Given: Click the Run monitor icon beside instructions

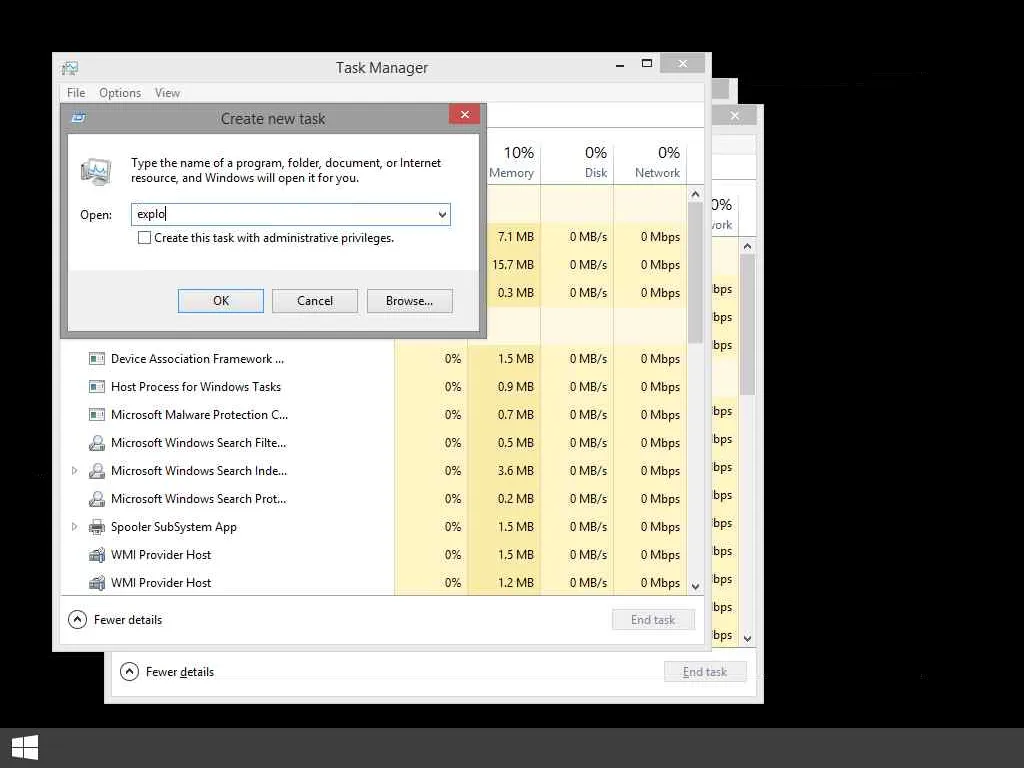Looking at the screenshot, I should 96,171.
